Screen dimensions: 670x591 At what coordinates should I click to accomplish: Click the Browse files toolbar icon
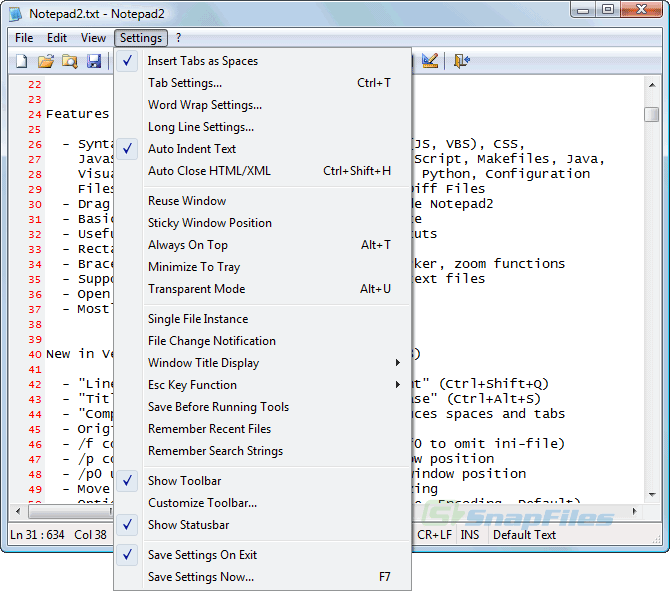tap(70, 61)
